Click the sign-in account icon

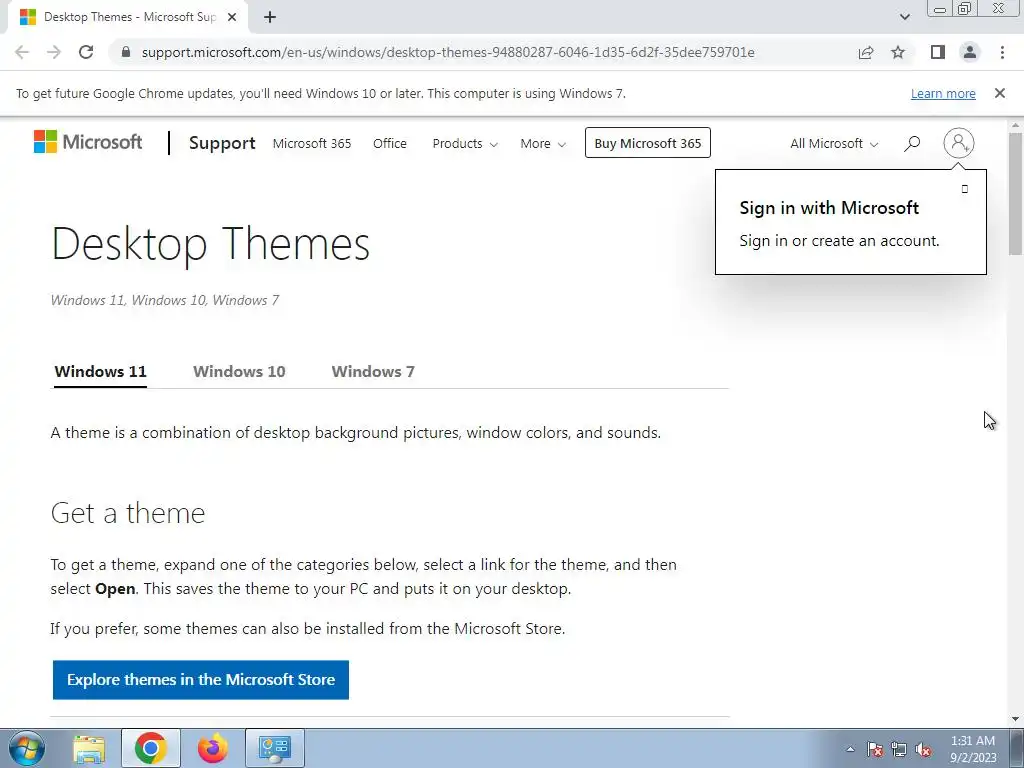click(x=958, y=142)
